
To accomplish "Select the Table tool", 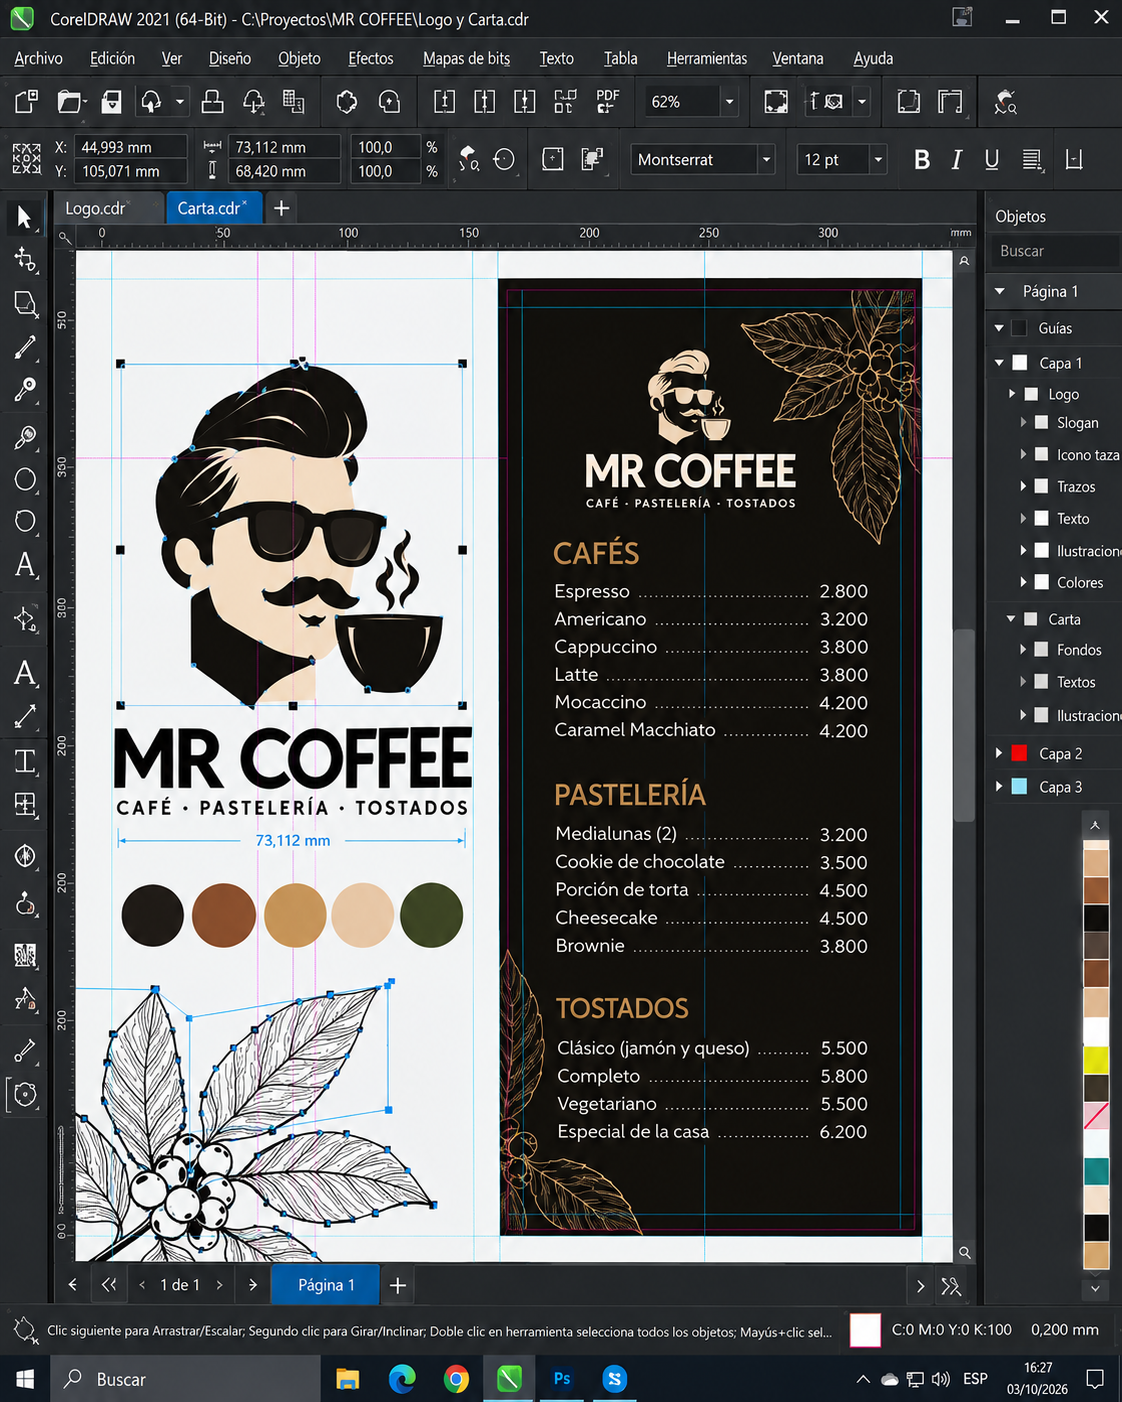I will click(25, 805).
